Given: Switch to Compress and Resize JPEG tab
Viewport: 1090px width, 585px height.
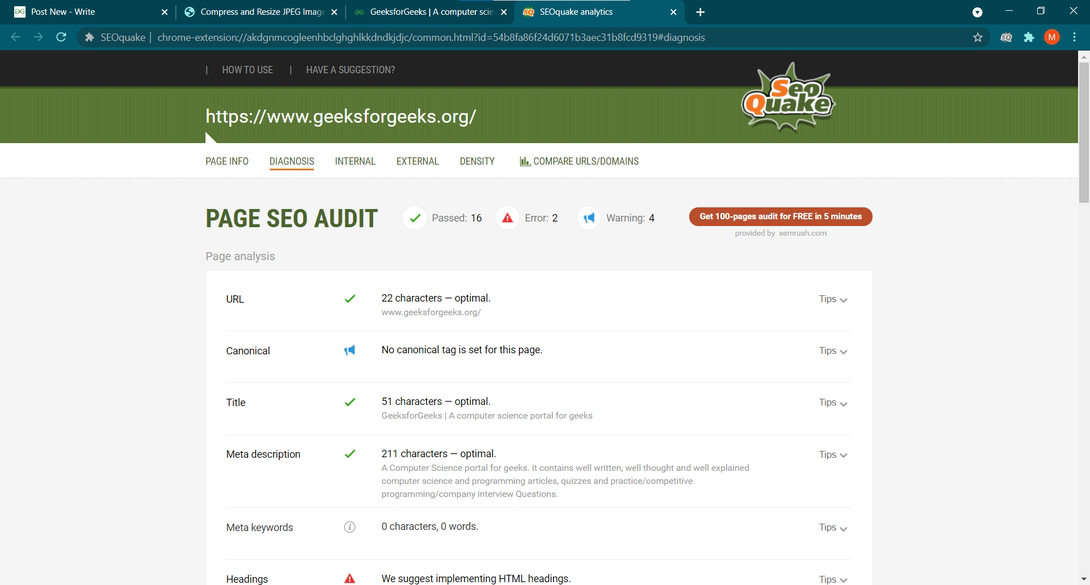Looking at the screenshot, I should point(261,12).
